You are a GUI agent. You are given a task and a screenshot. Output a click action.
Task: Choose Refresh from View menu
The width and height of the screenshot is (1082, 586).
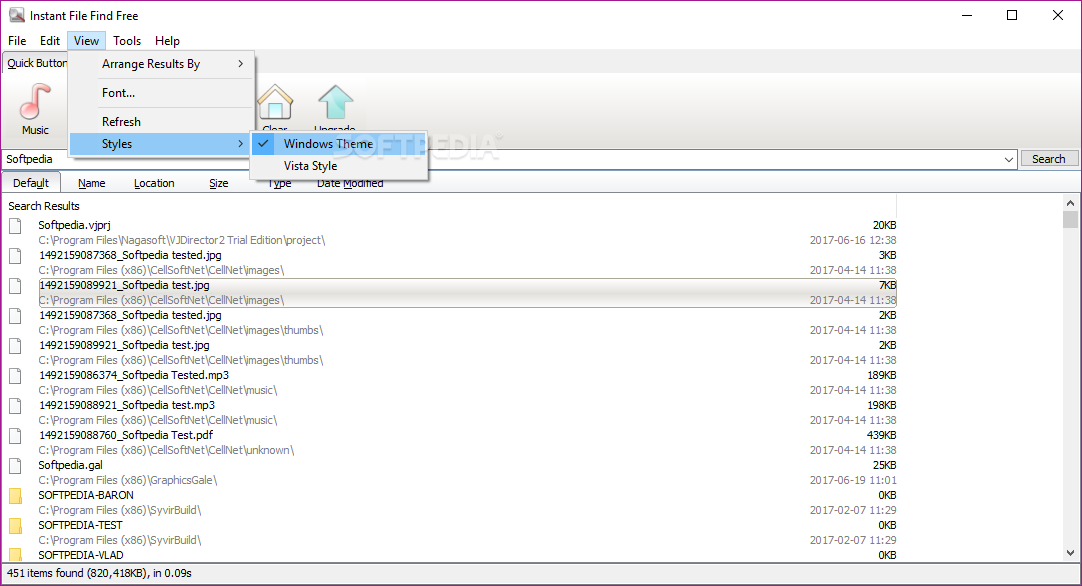click(161, 121)
